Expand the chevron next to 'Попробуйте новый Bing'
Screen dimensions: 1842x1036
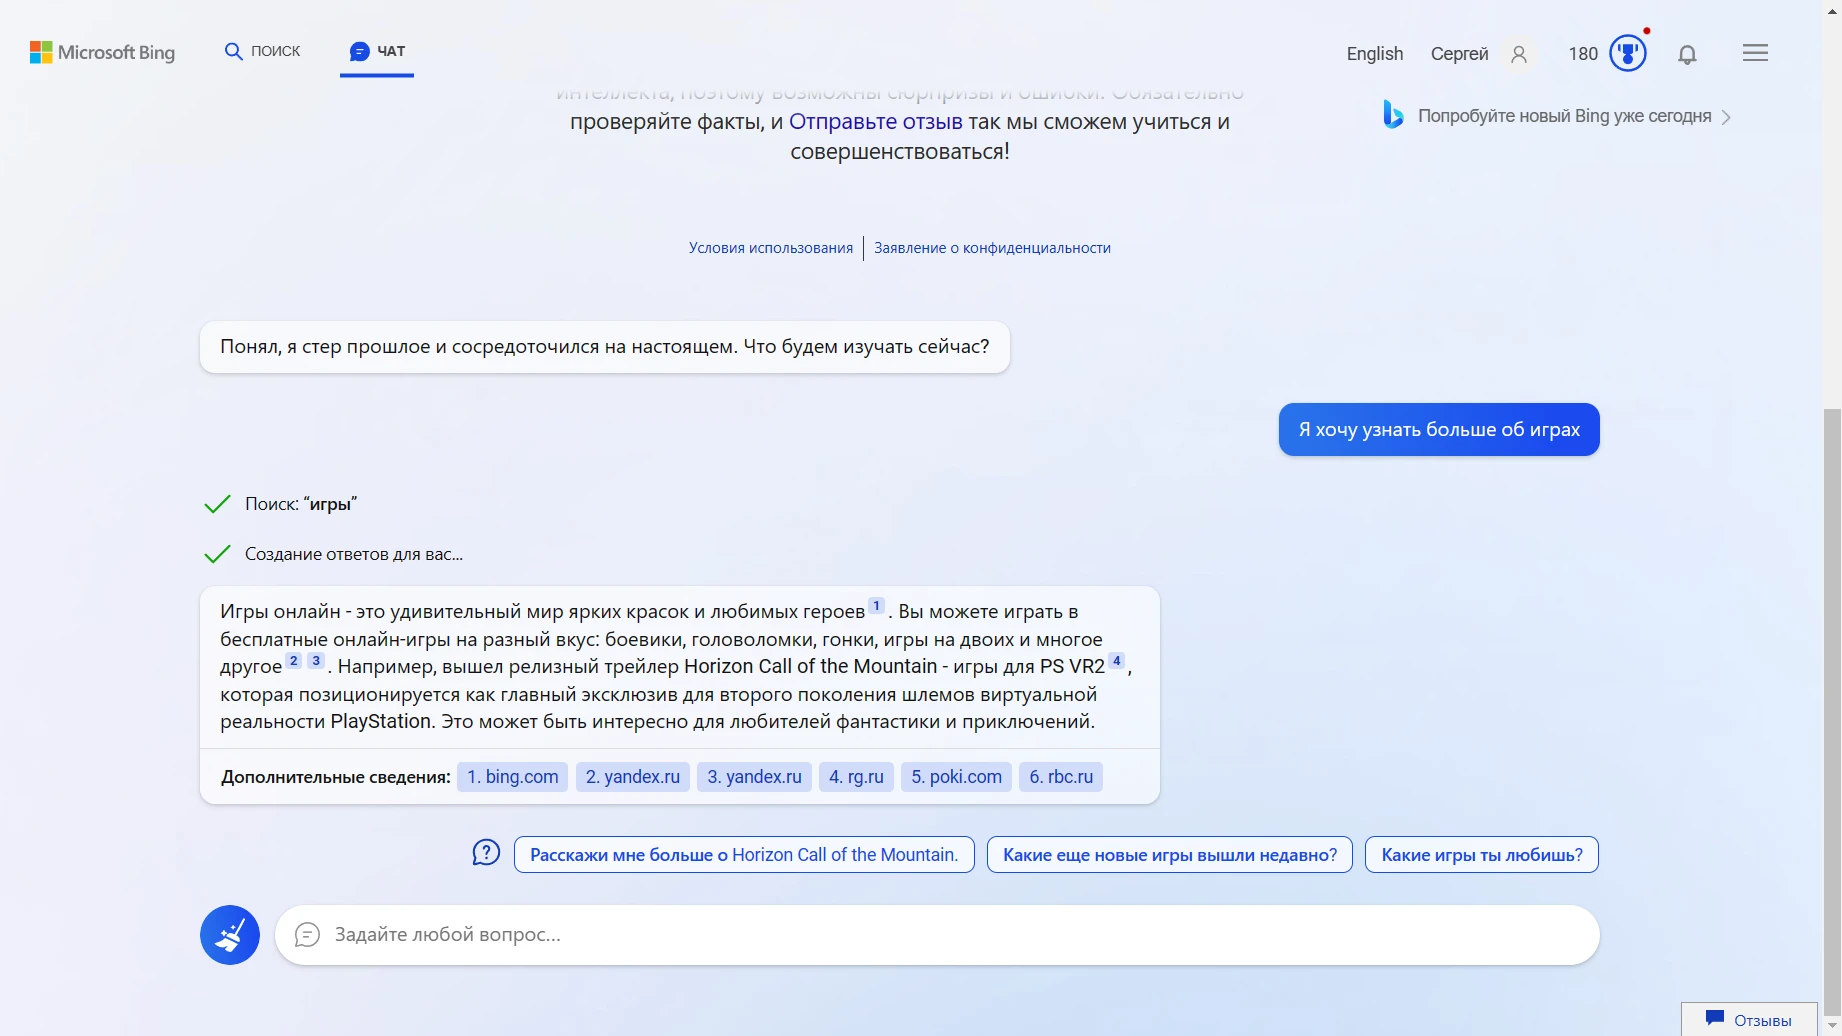point(1727,117)
